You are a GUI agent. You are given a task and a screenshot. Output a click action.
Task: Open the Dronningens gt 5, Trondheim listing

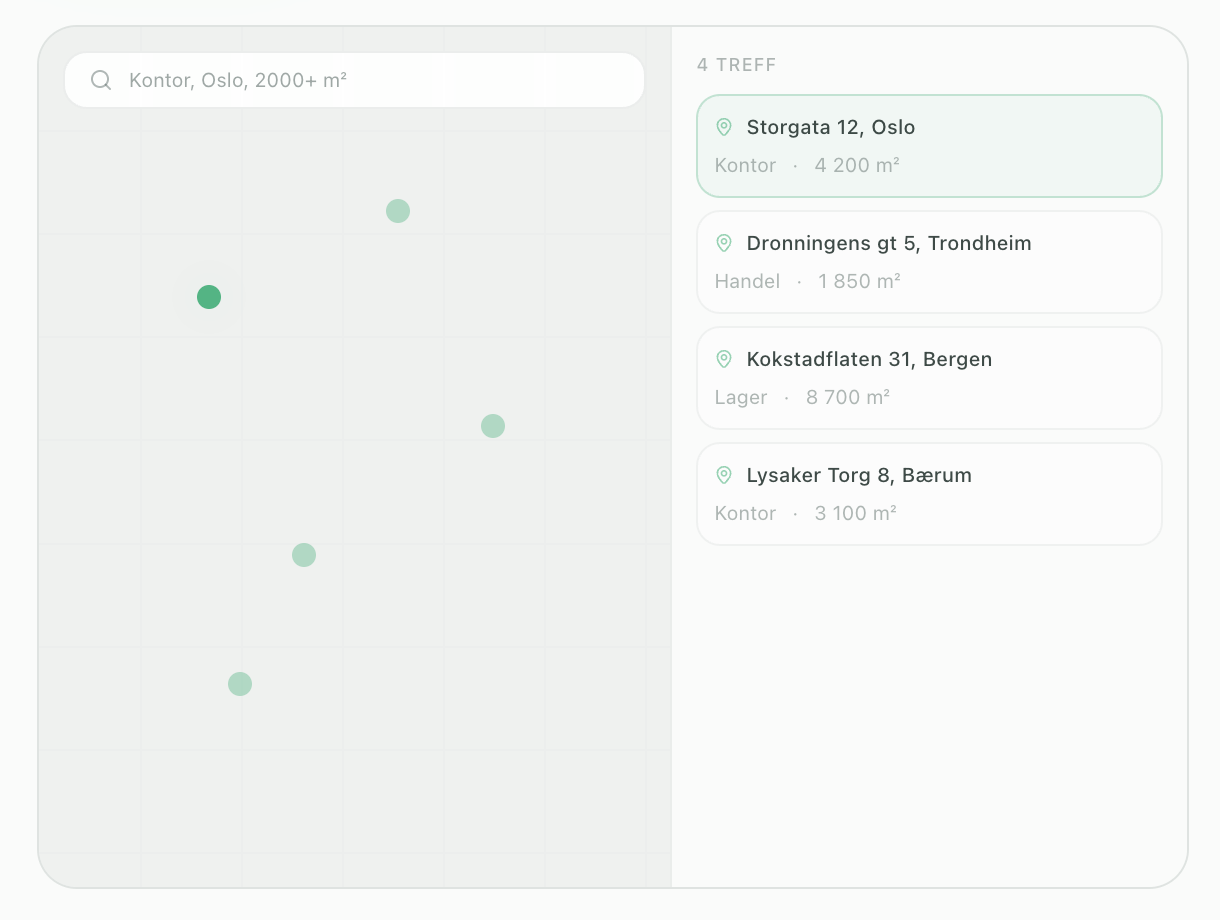pyautogui.click(x=929, y=262)
